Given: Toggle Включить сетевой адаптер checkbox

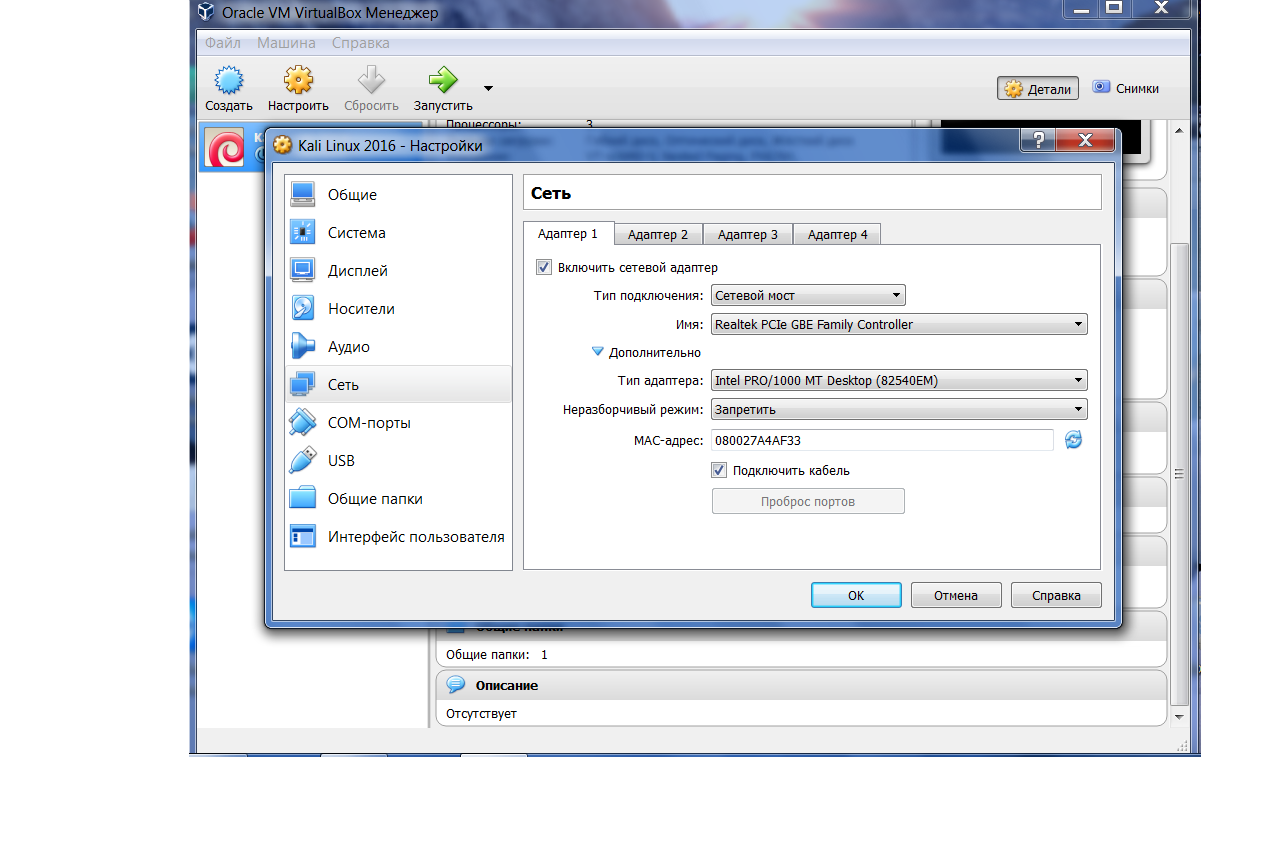Looking at the screenshot, I should [544, 267].
